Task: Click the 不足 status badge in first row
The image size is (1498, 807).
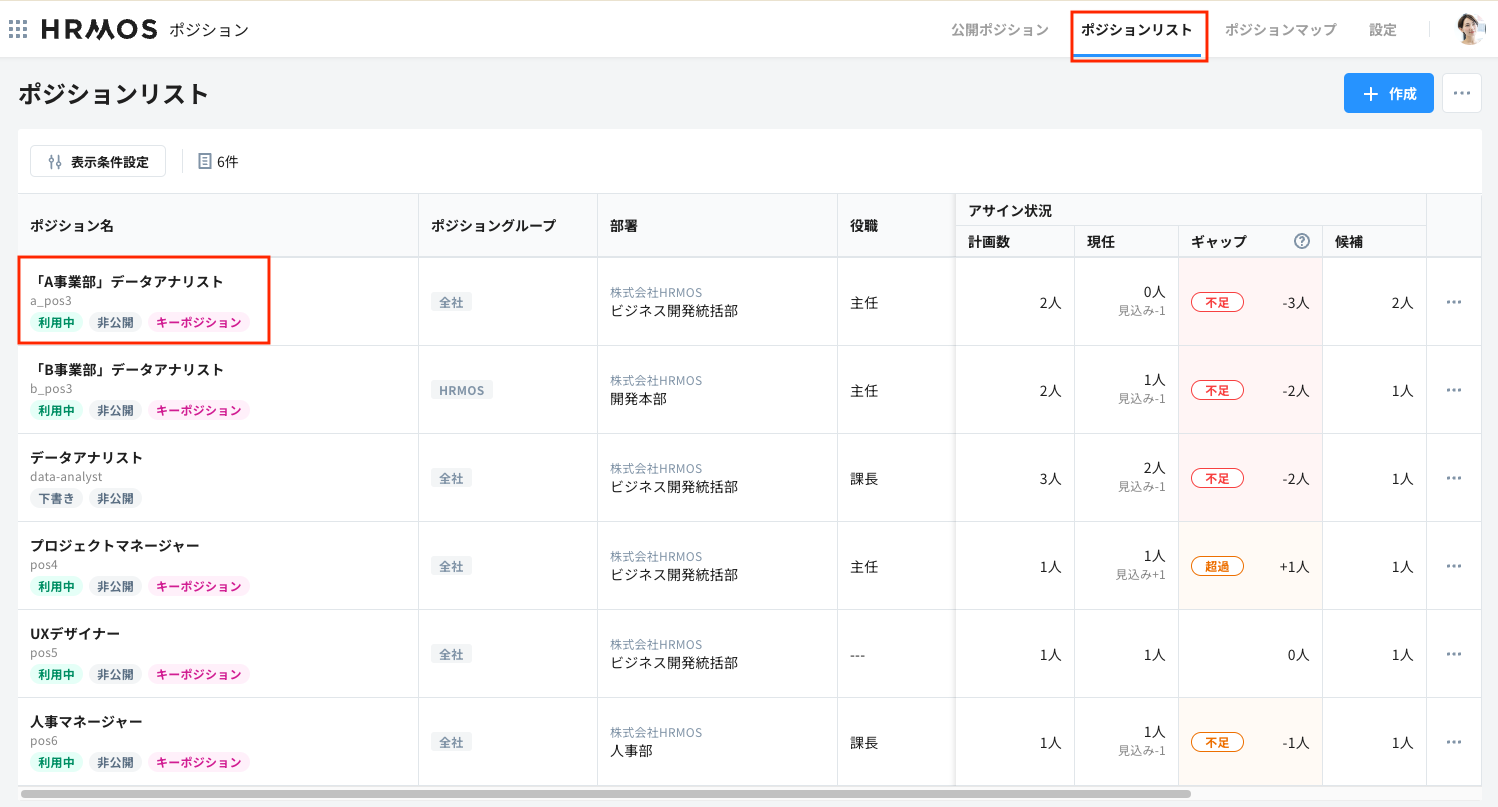Action: [x=1217, y=301]
